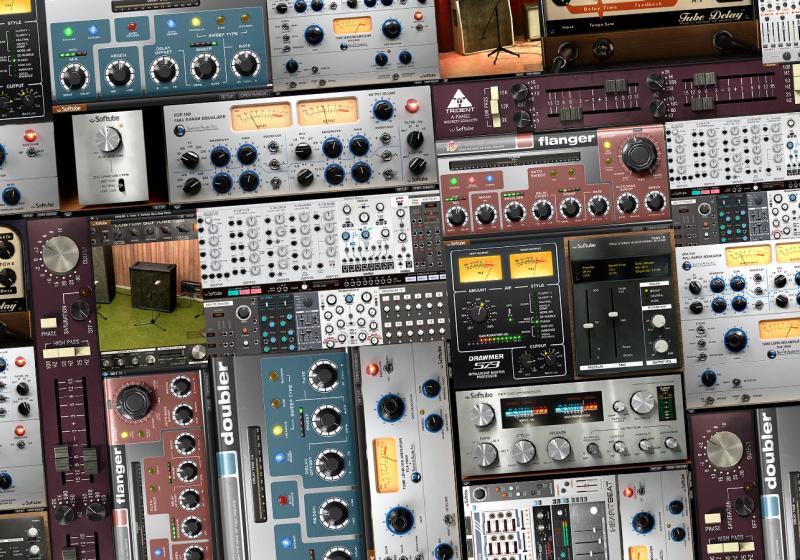
Task: Click the lower white round button on TSAR-1R
Action: click(x=661, y=346)
